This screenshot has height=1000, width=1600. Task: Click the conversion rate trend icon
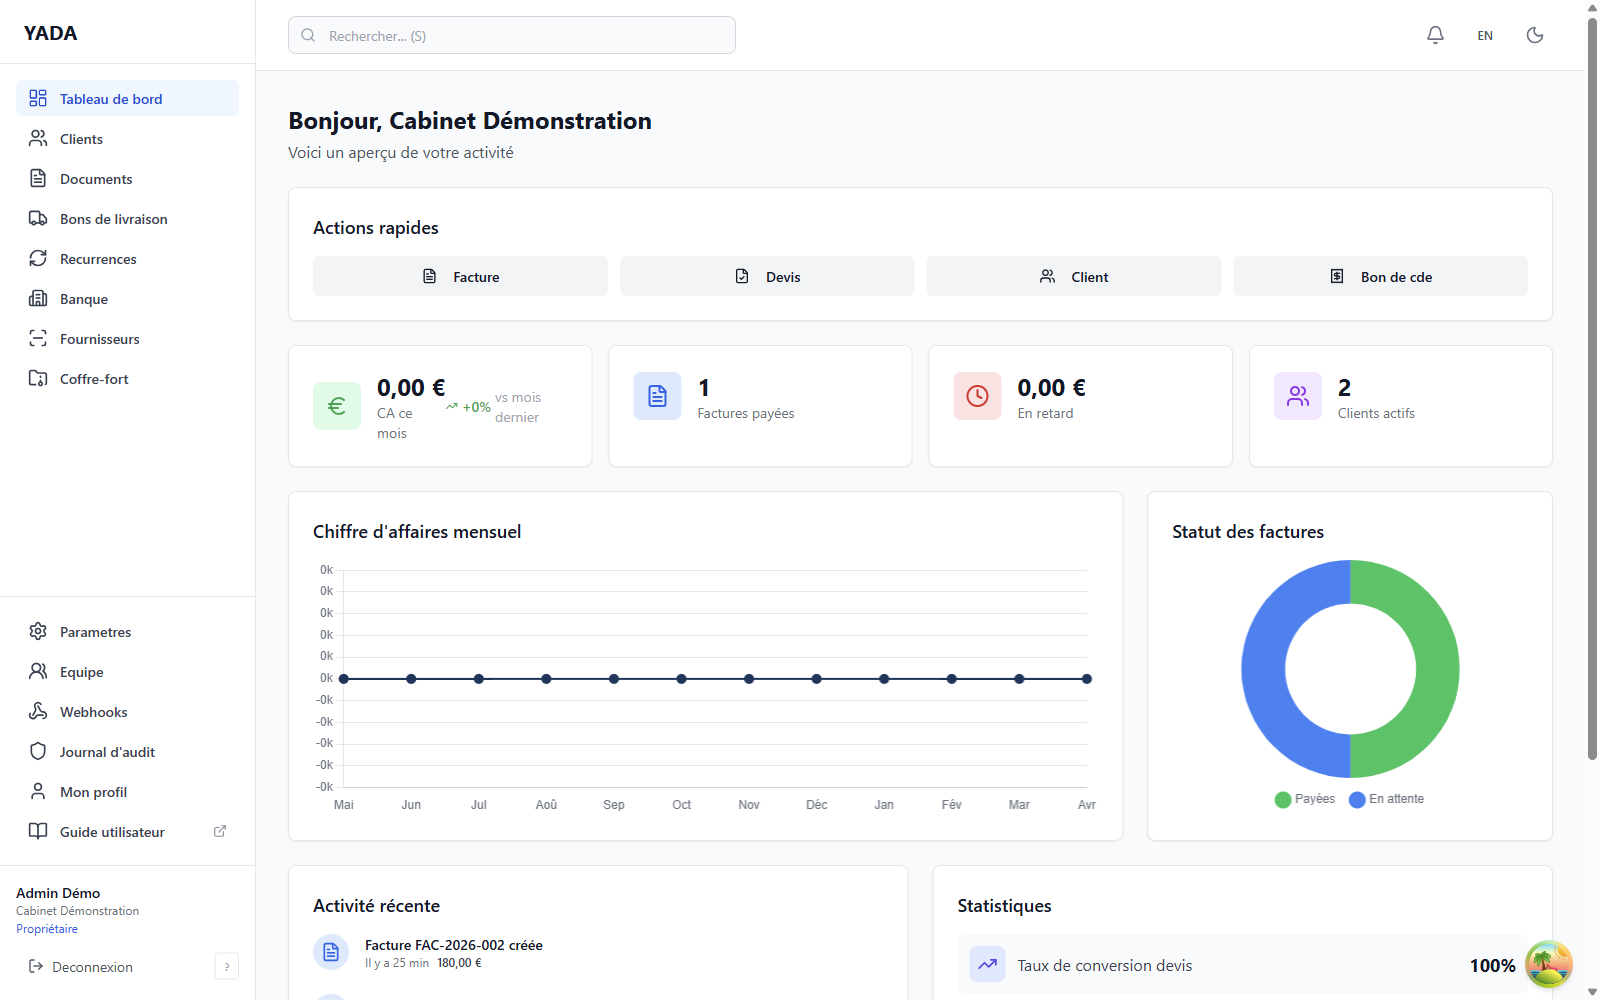987,964
